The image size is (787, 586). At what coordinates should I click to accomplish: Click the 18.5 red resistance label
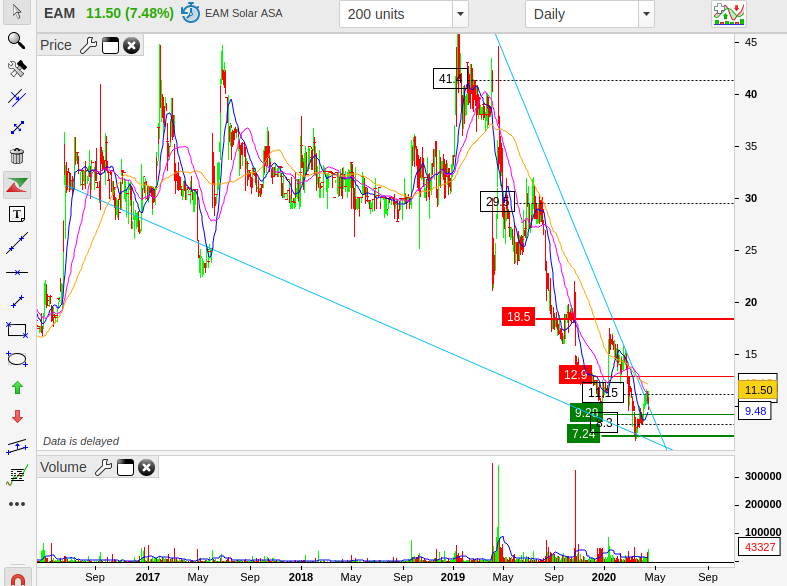point(518,317)
